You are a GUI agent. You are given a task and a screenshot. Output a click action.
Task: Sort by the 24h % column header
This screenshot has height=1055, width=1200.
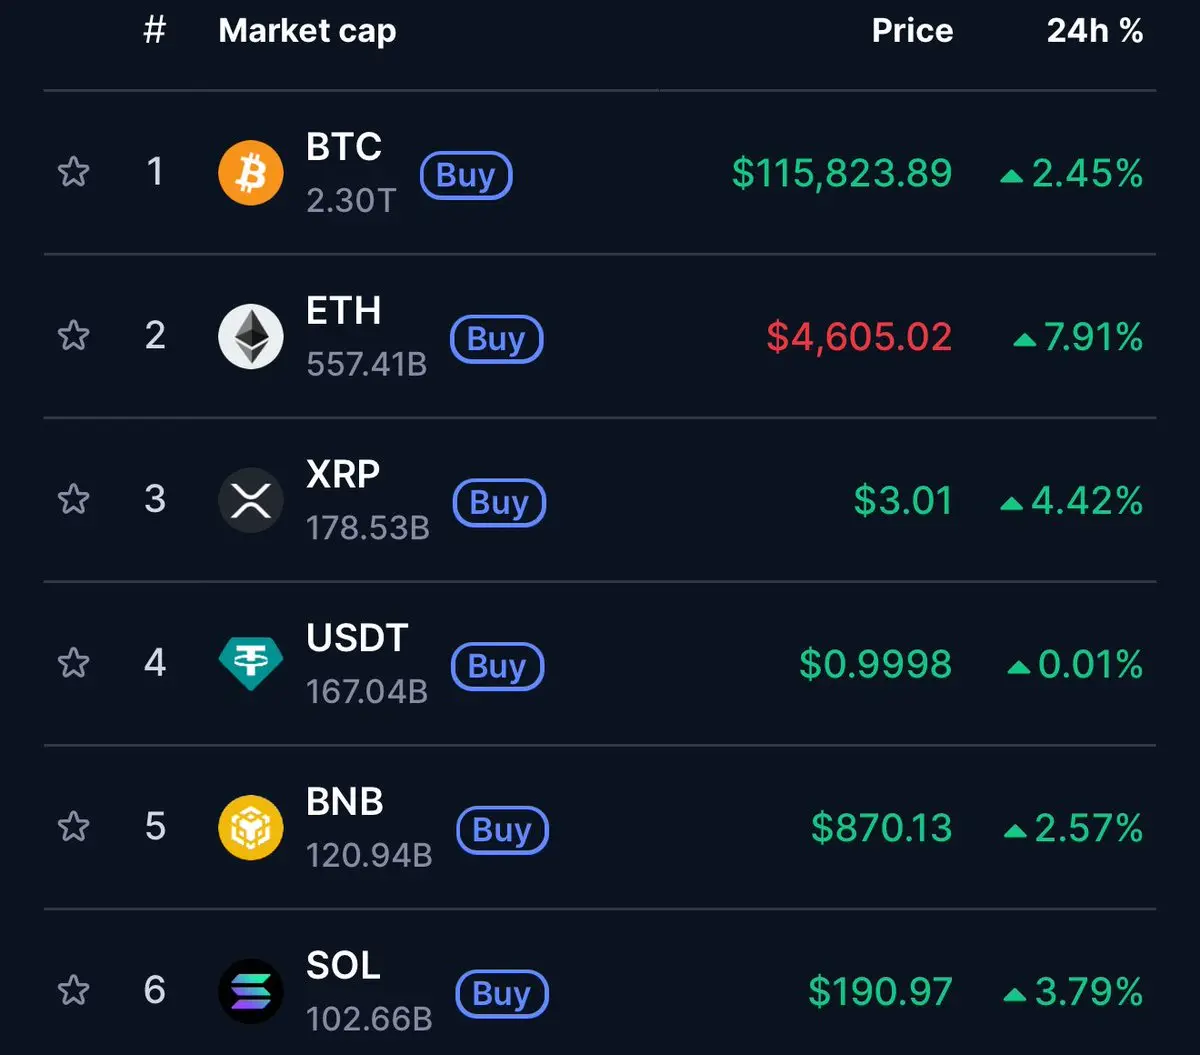pos(1095,31)
